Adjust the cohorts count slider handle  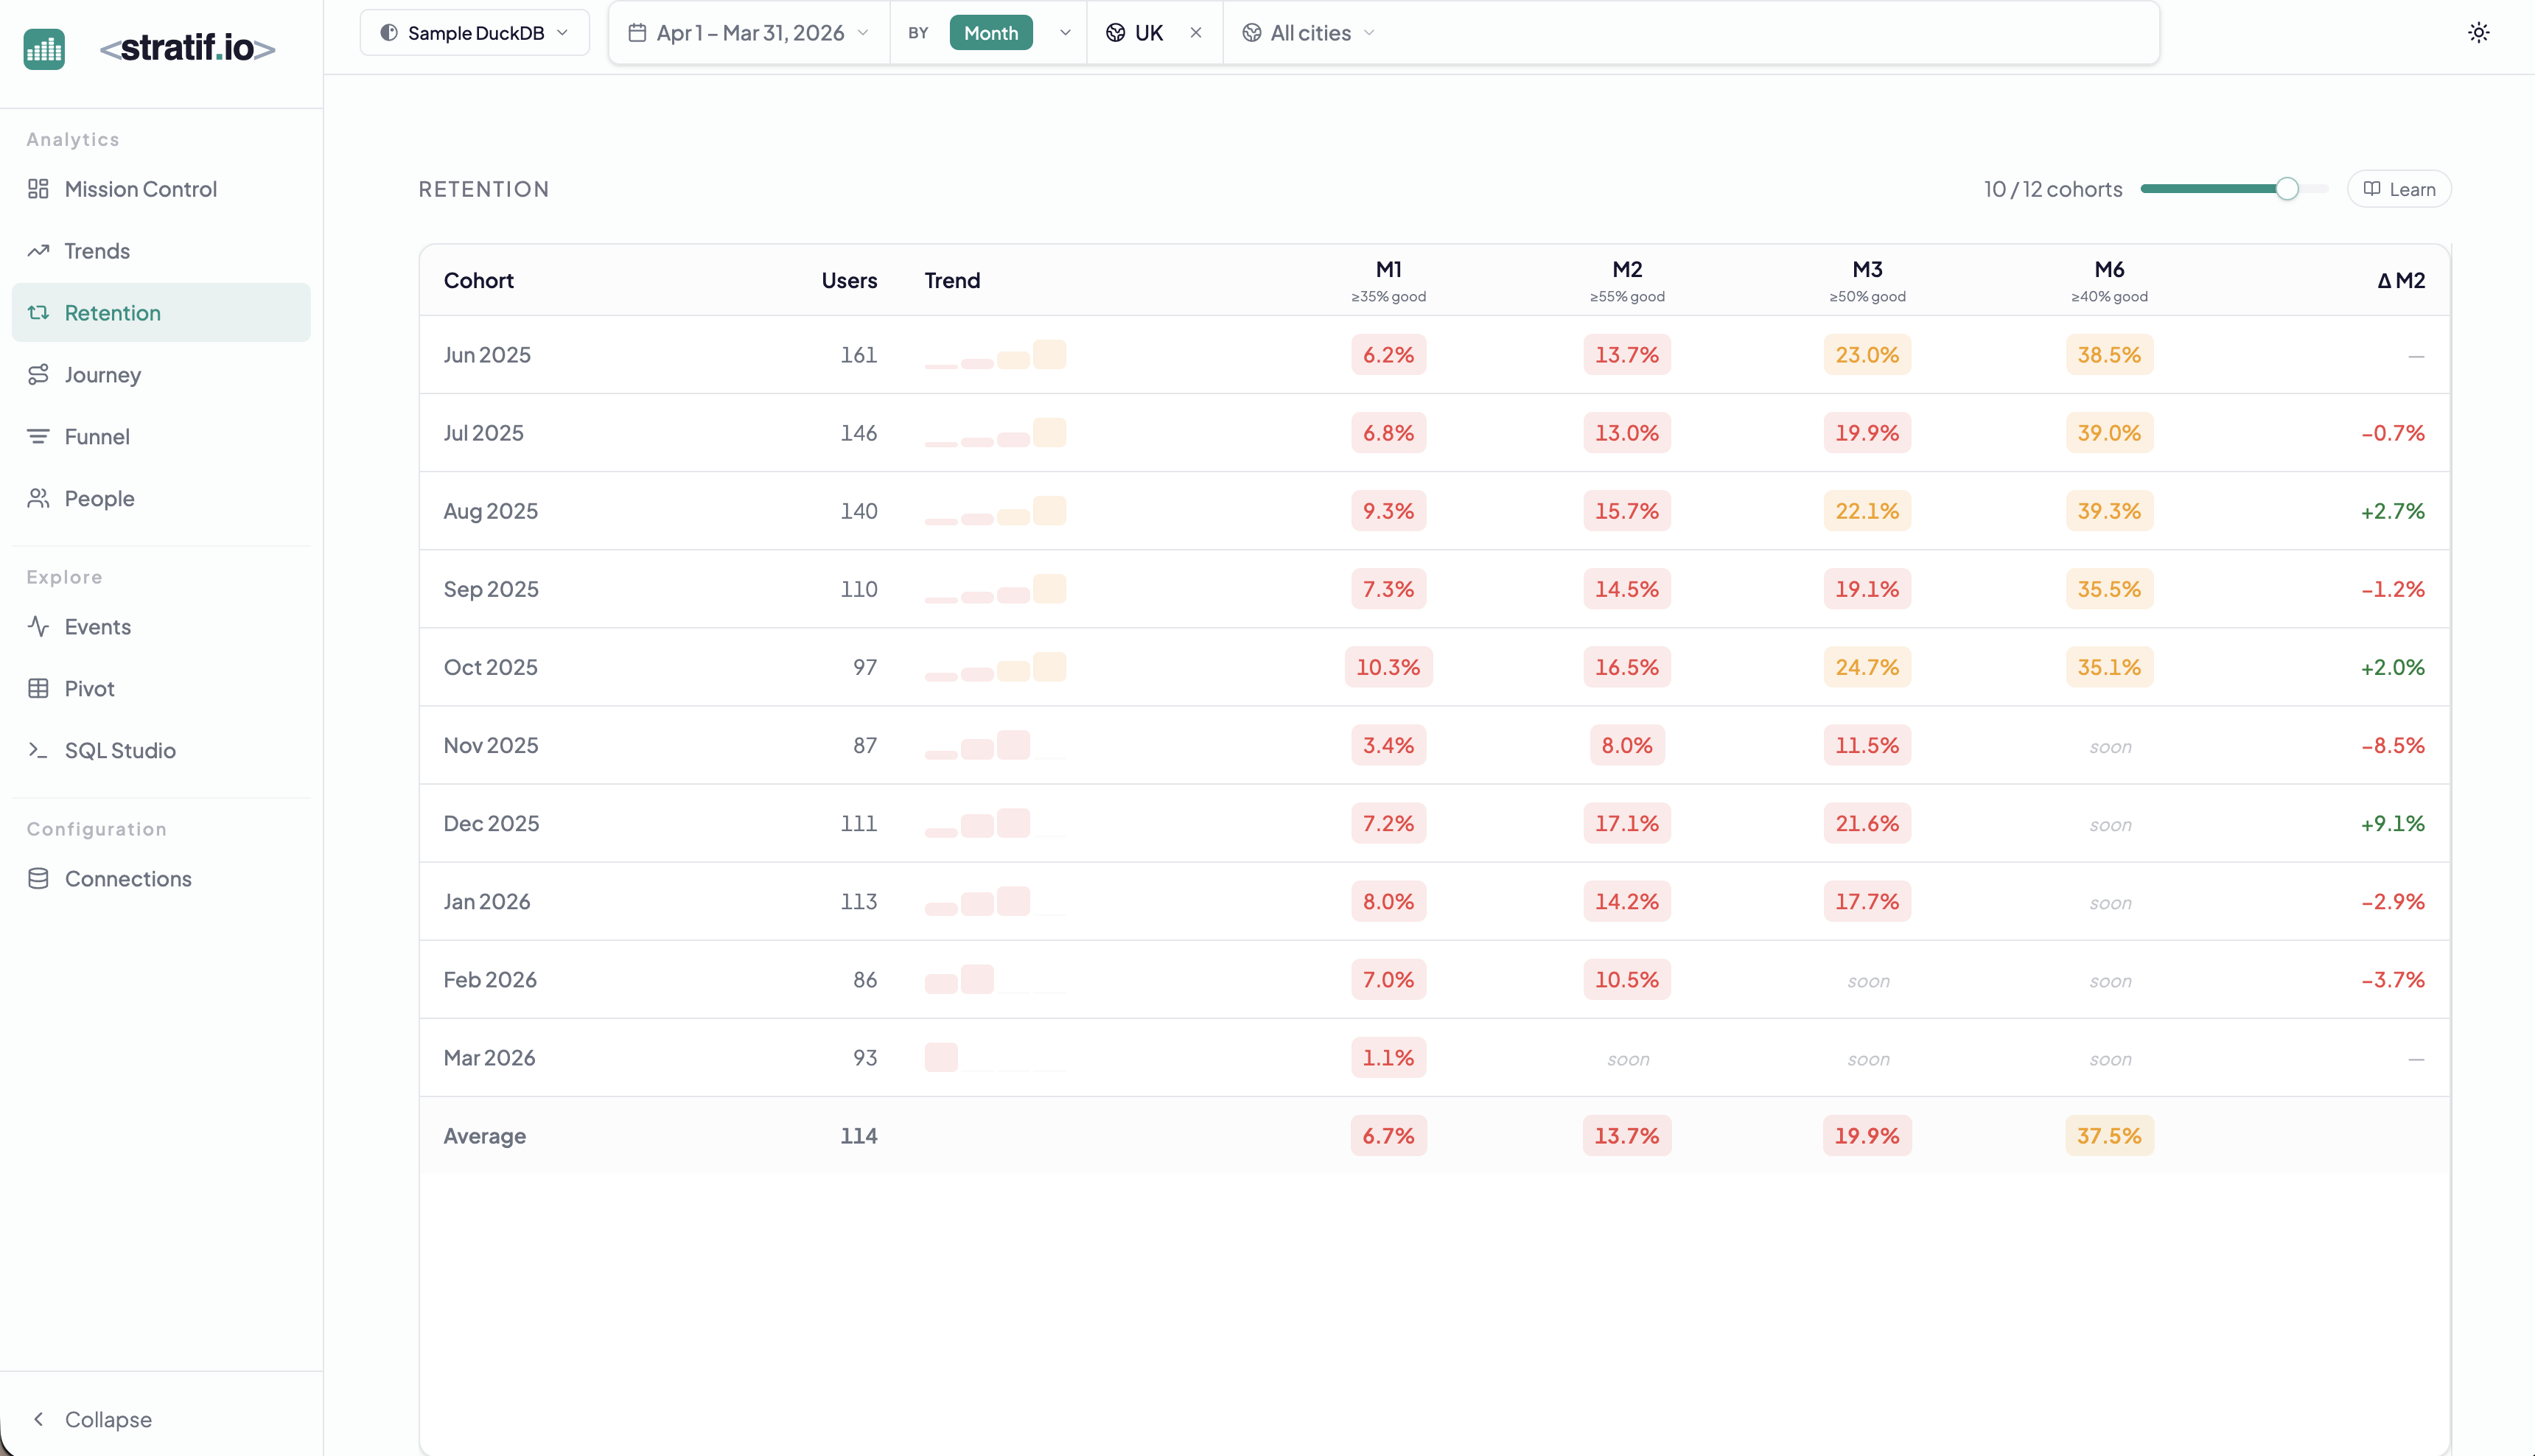click(2287, 189)
